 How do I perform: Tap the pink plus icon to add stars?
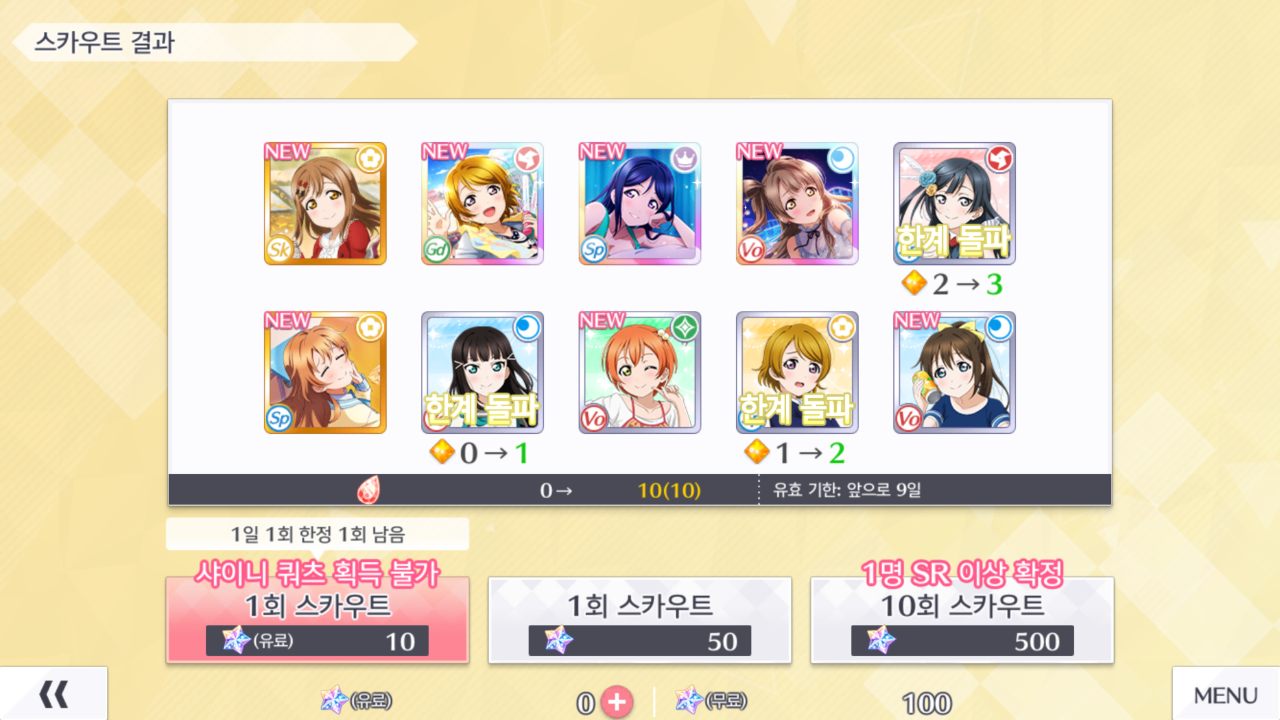617,703
